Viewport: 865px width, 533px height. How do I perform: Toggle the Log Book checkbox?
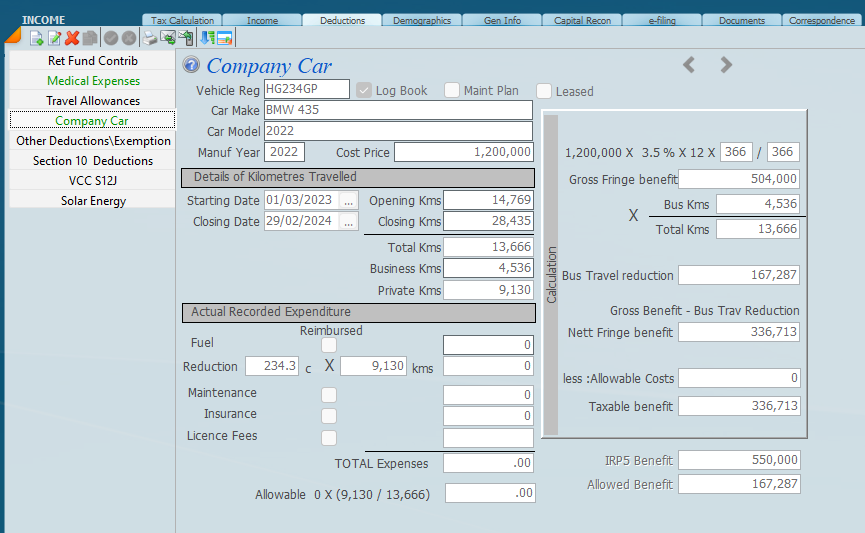coord(365,90)
